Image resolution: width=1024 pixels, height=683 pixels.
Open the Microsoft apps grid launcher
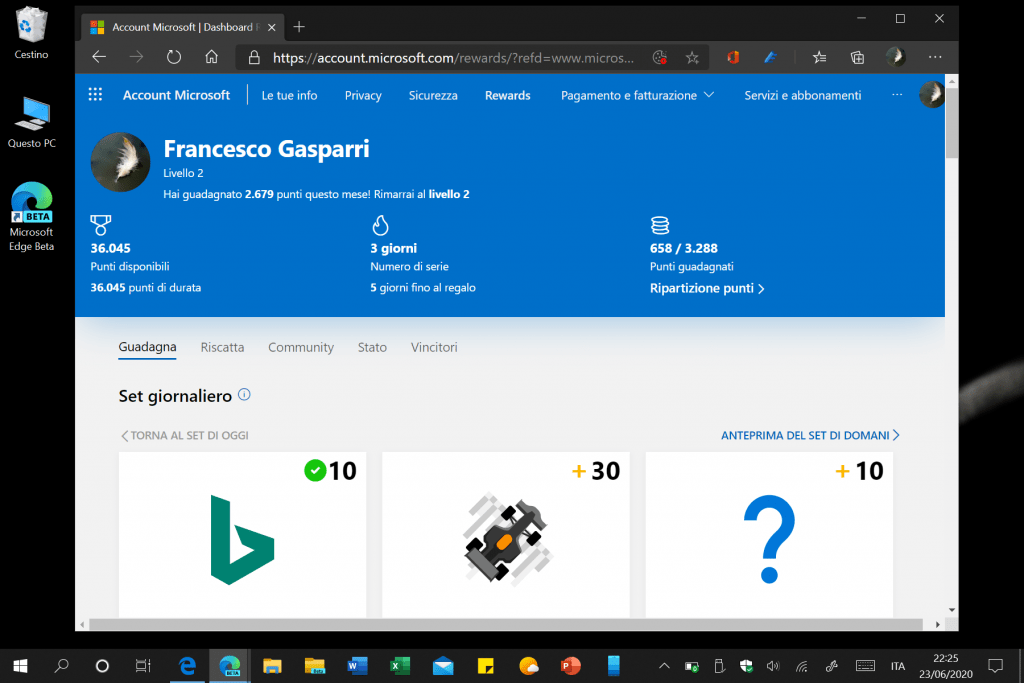tap(95, 95)
